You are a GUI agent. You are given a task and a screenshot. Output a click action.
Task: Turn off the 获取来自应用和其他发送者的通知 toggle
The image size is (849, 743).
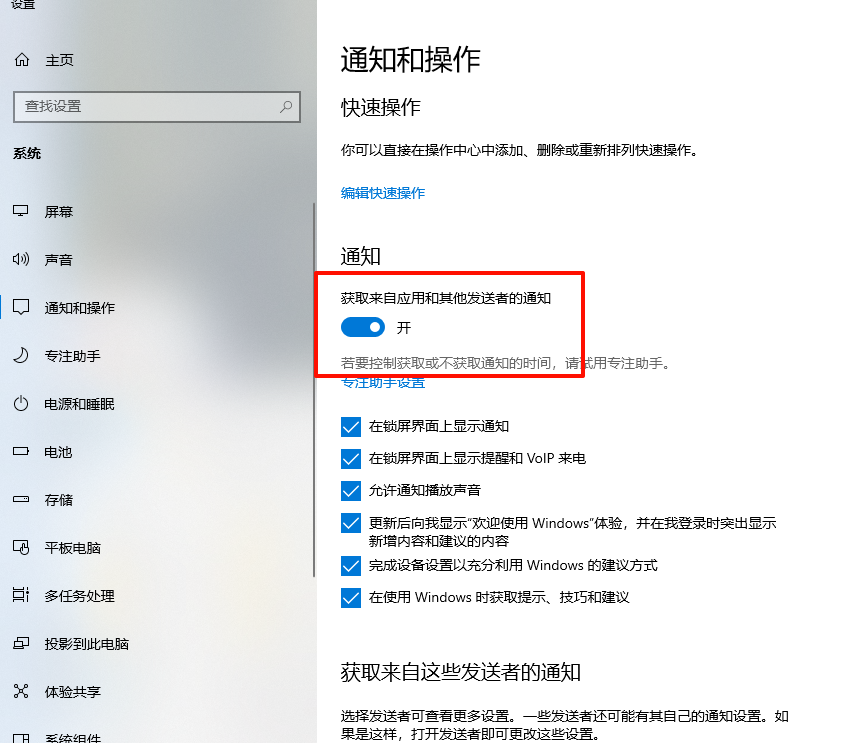click(363, 328)
